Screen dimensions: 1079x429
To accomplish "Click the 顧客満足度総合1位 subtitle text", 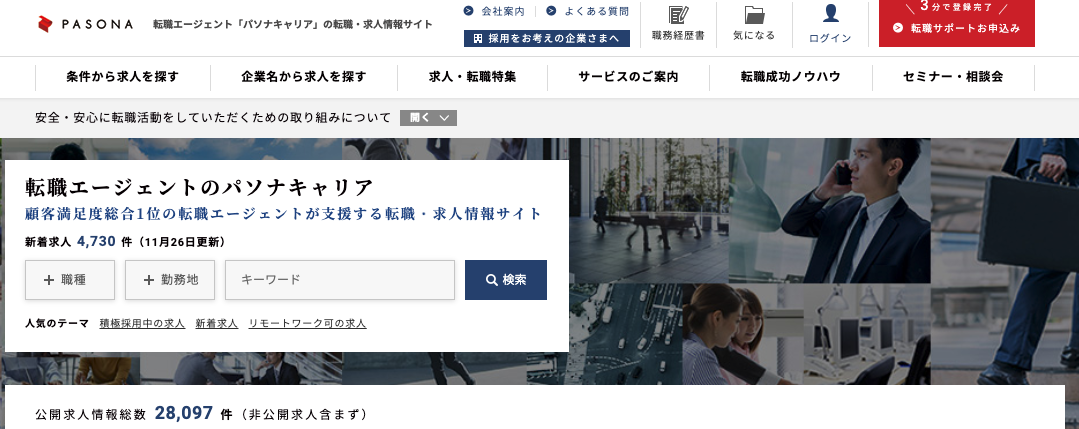I will [x=284, y=214].
